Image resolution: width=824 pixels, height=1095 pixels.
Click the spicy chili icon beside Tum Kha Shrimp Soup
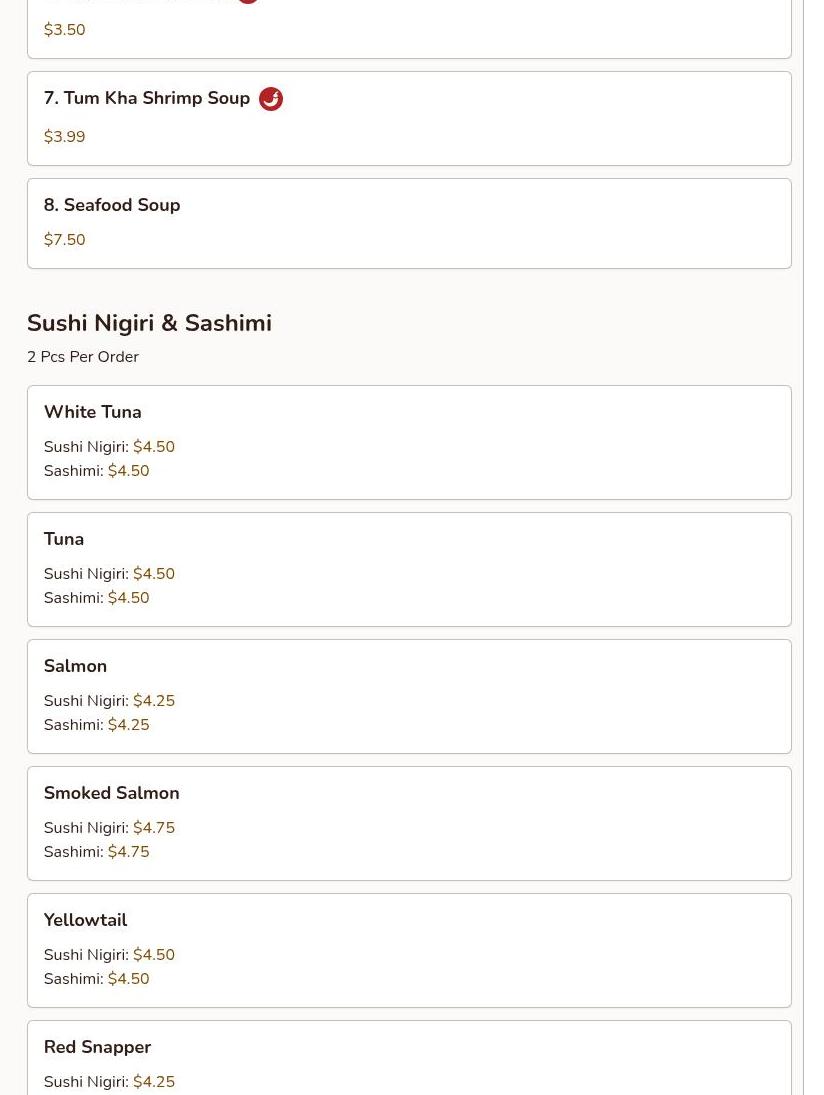click(x=271, y=98)
